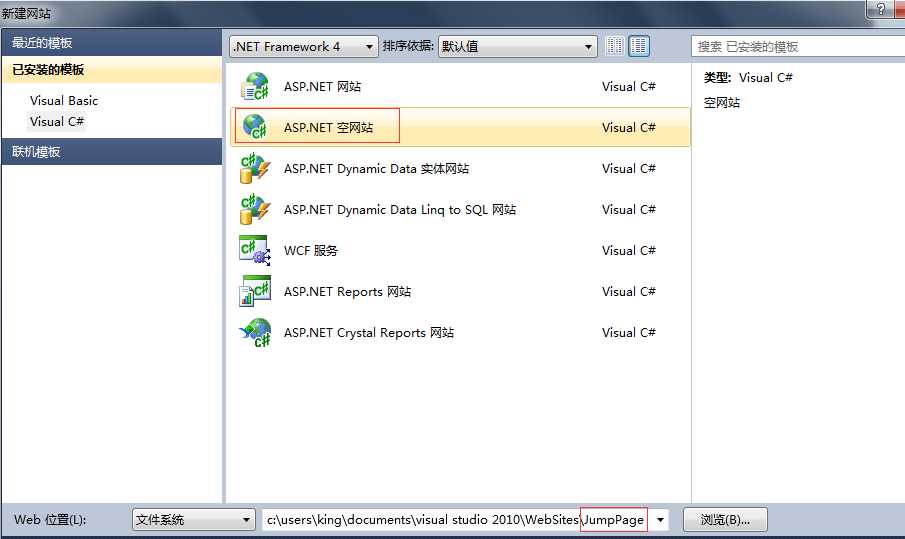Viewport: 905px width, 539px height.
Task: Select the ASP.NET Crystal Reports 网站 name
Action: (369, 332)
